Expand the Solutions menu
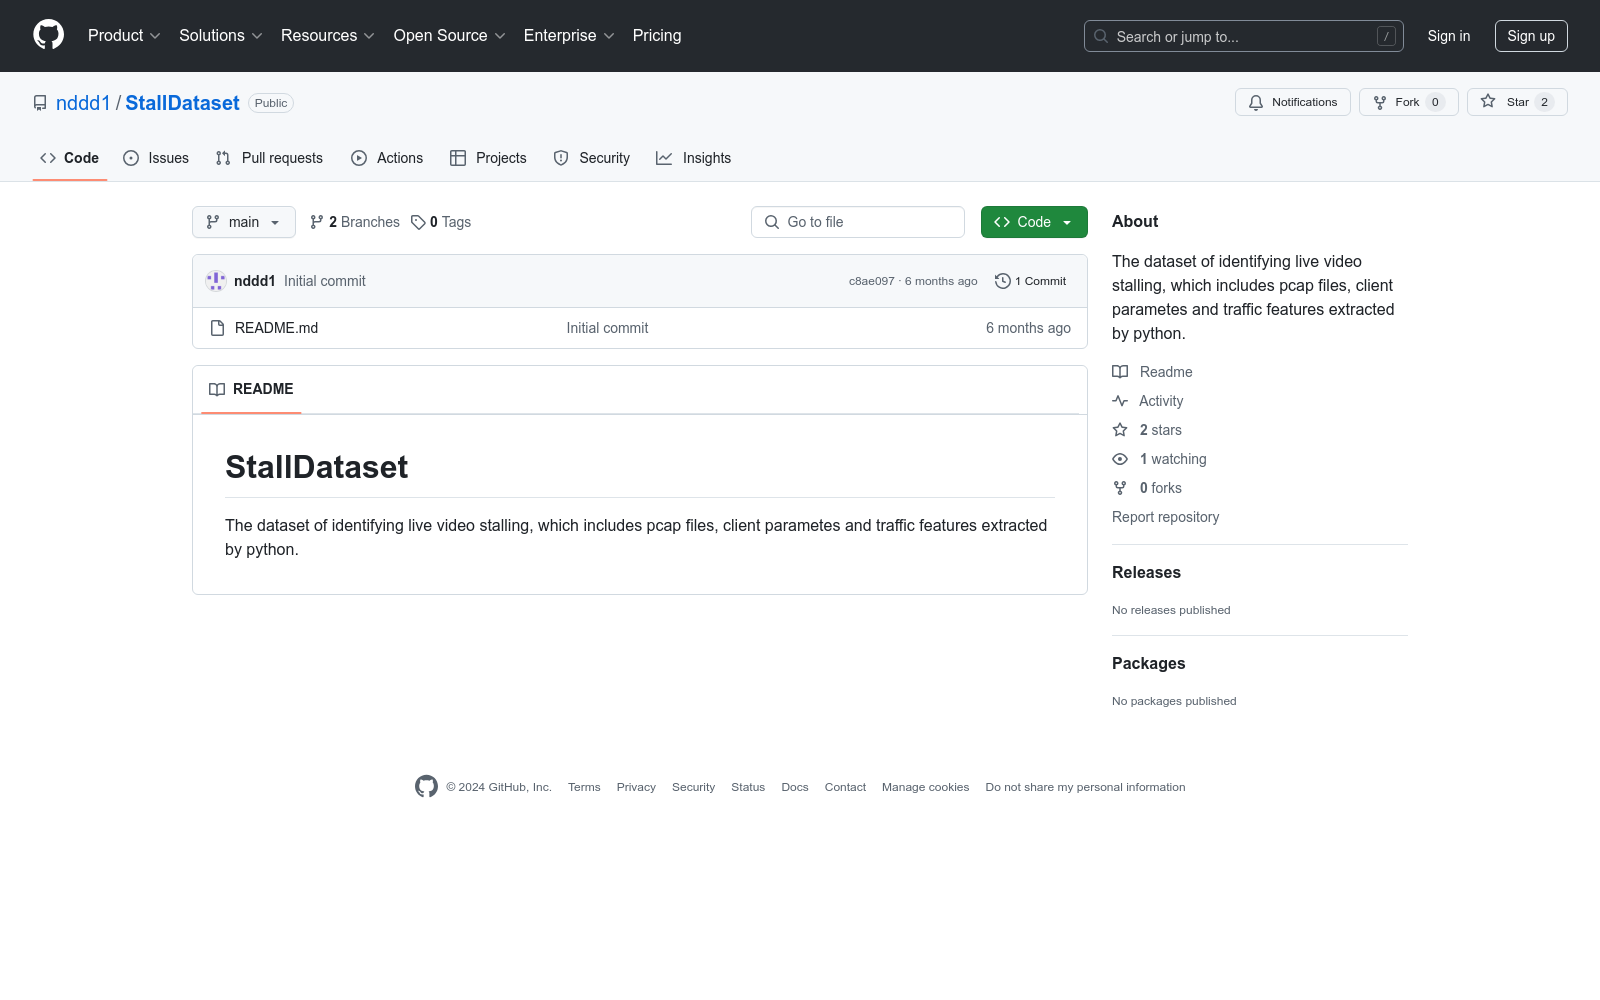This screenshot has width=1600, height=1000. click(x=220, y=36)
